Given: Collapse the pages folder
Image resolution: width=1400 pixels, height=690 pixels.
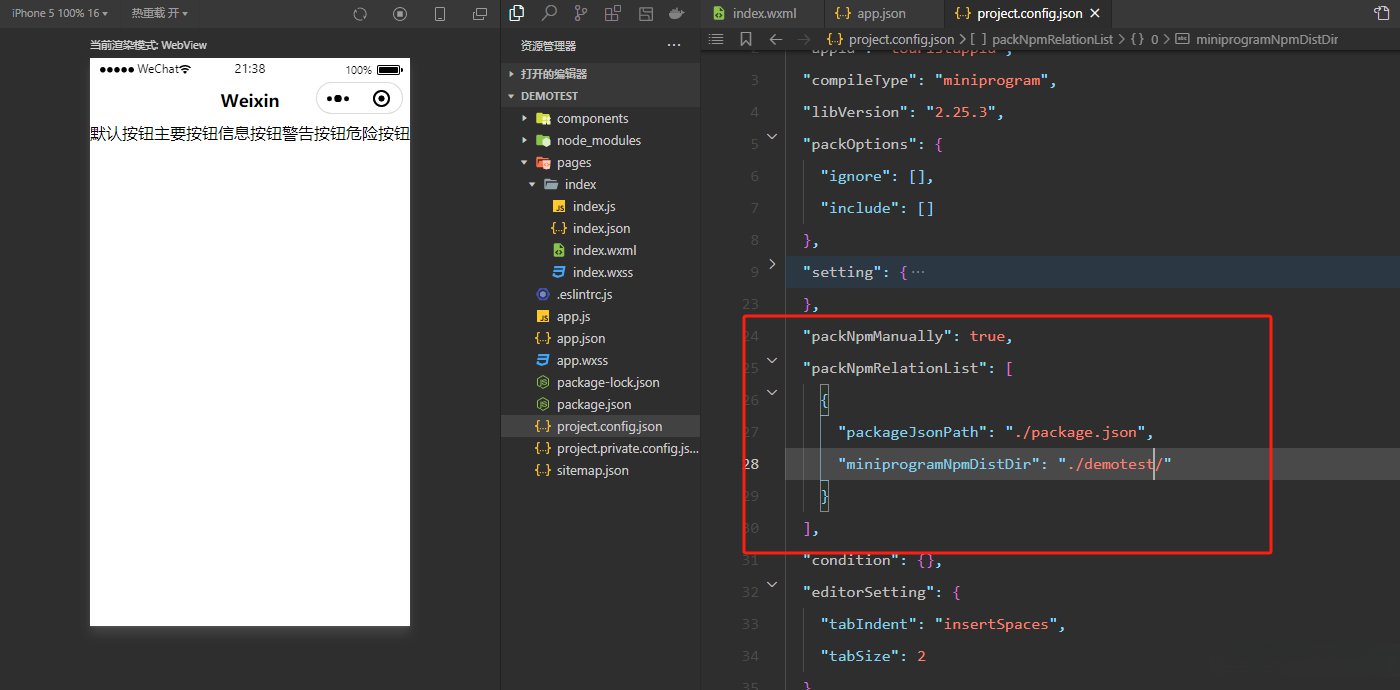Looking at the screenshot, I should coord(524,163).
